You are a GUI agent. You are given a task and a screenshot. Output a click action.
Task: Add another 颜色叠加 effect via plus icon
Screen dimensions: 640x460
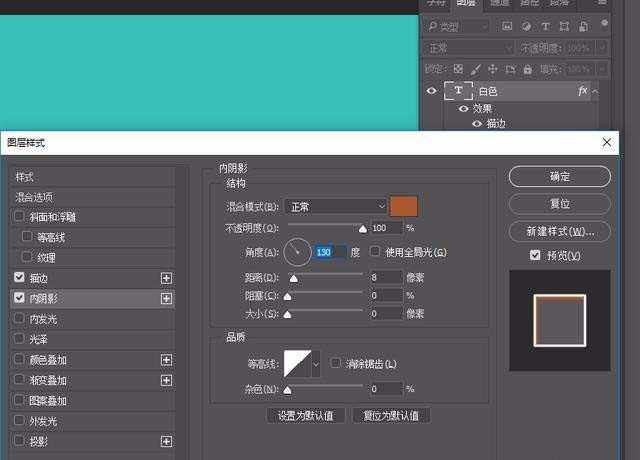[x=167, y=359]
